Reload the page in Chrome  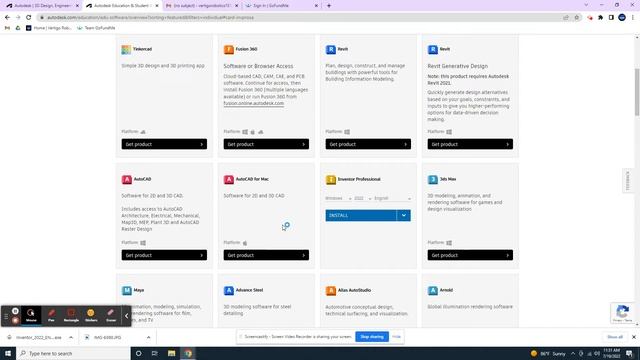point(29,18)
